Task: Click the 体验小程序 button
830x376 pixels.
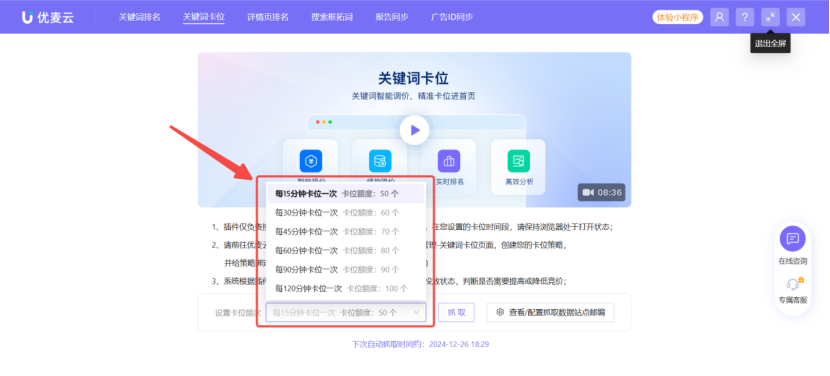Action: coord(678,17)
